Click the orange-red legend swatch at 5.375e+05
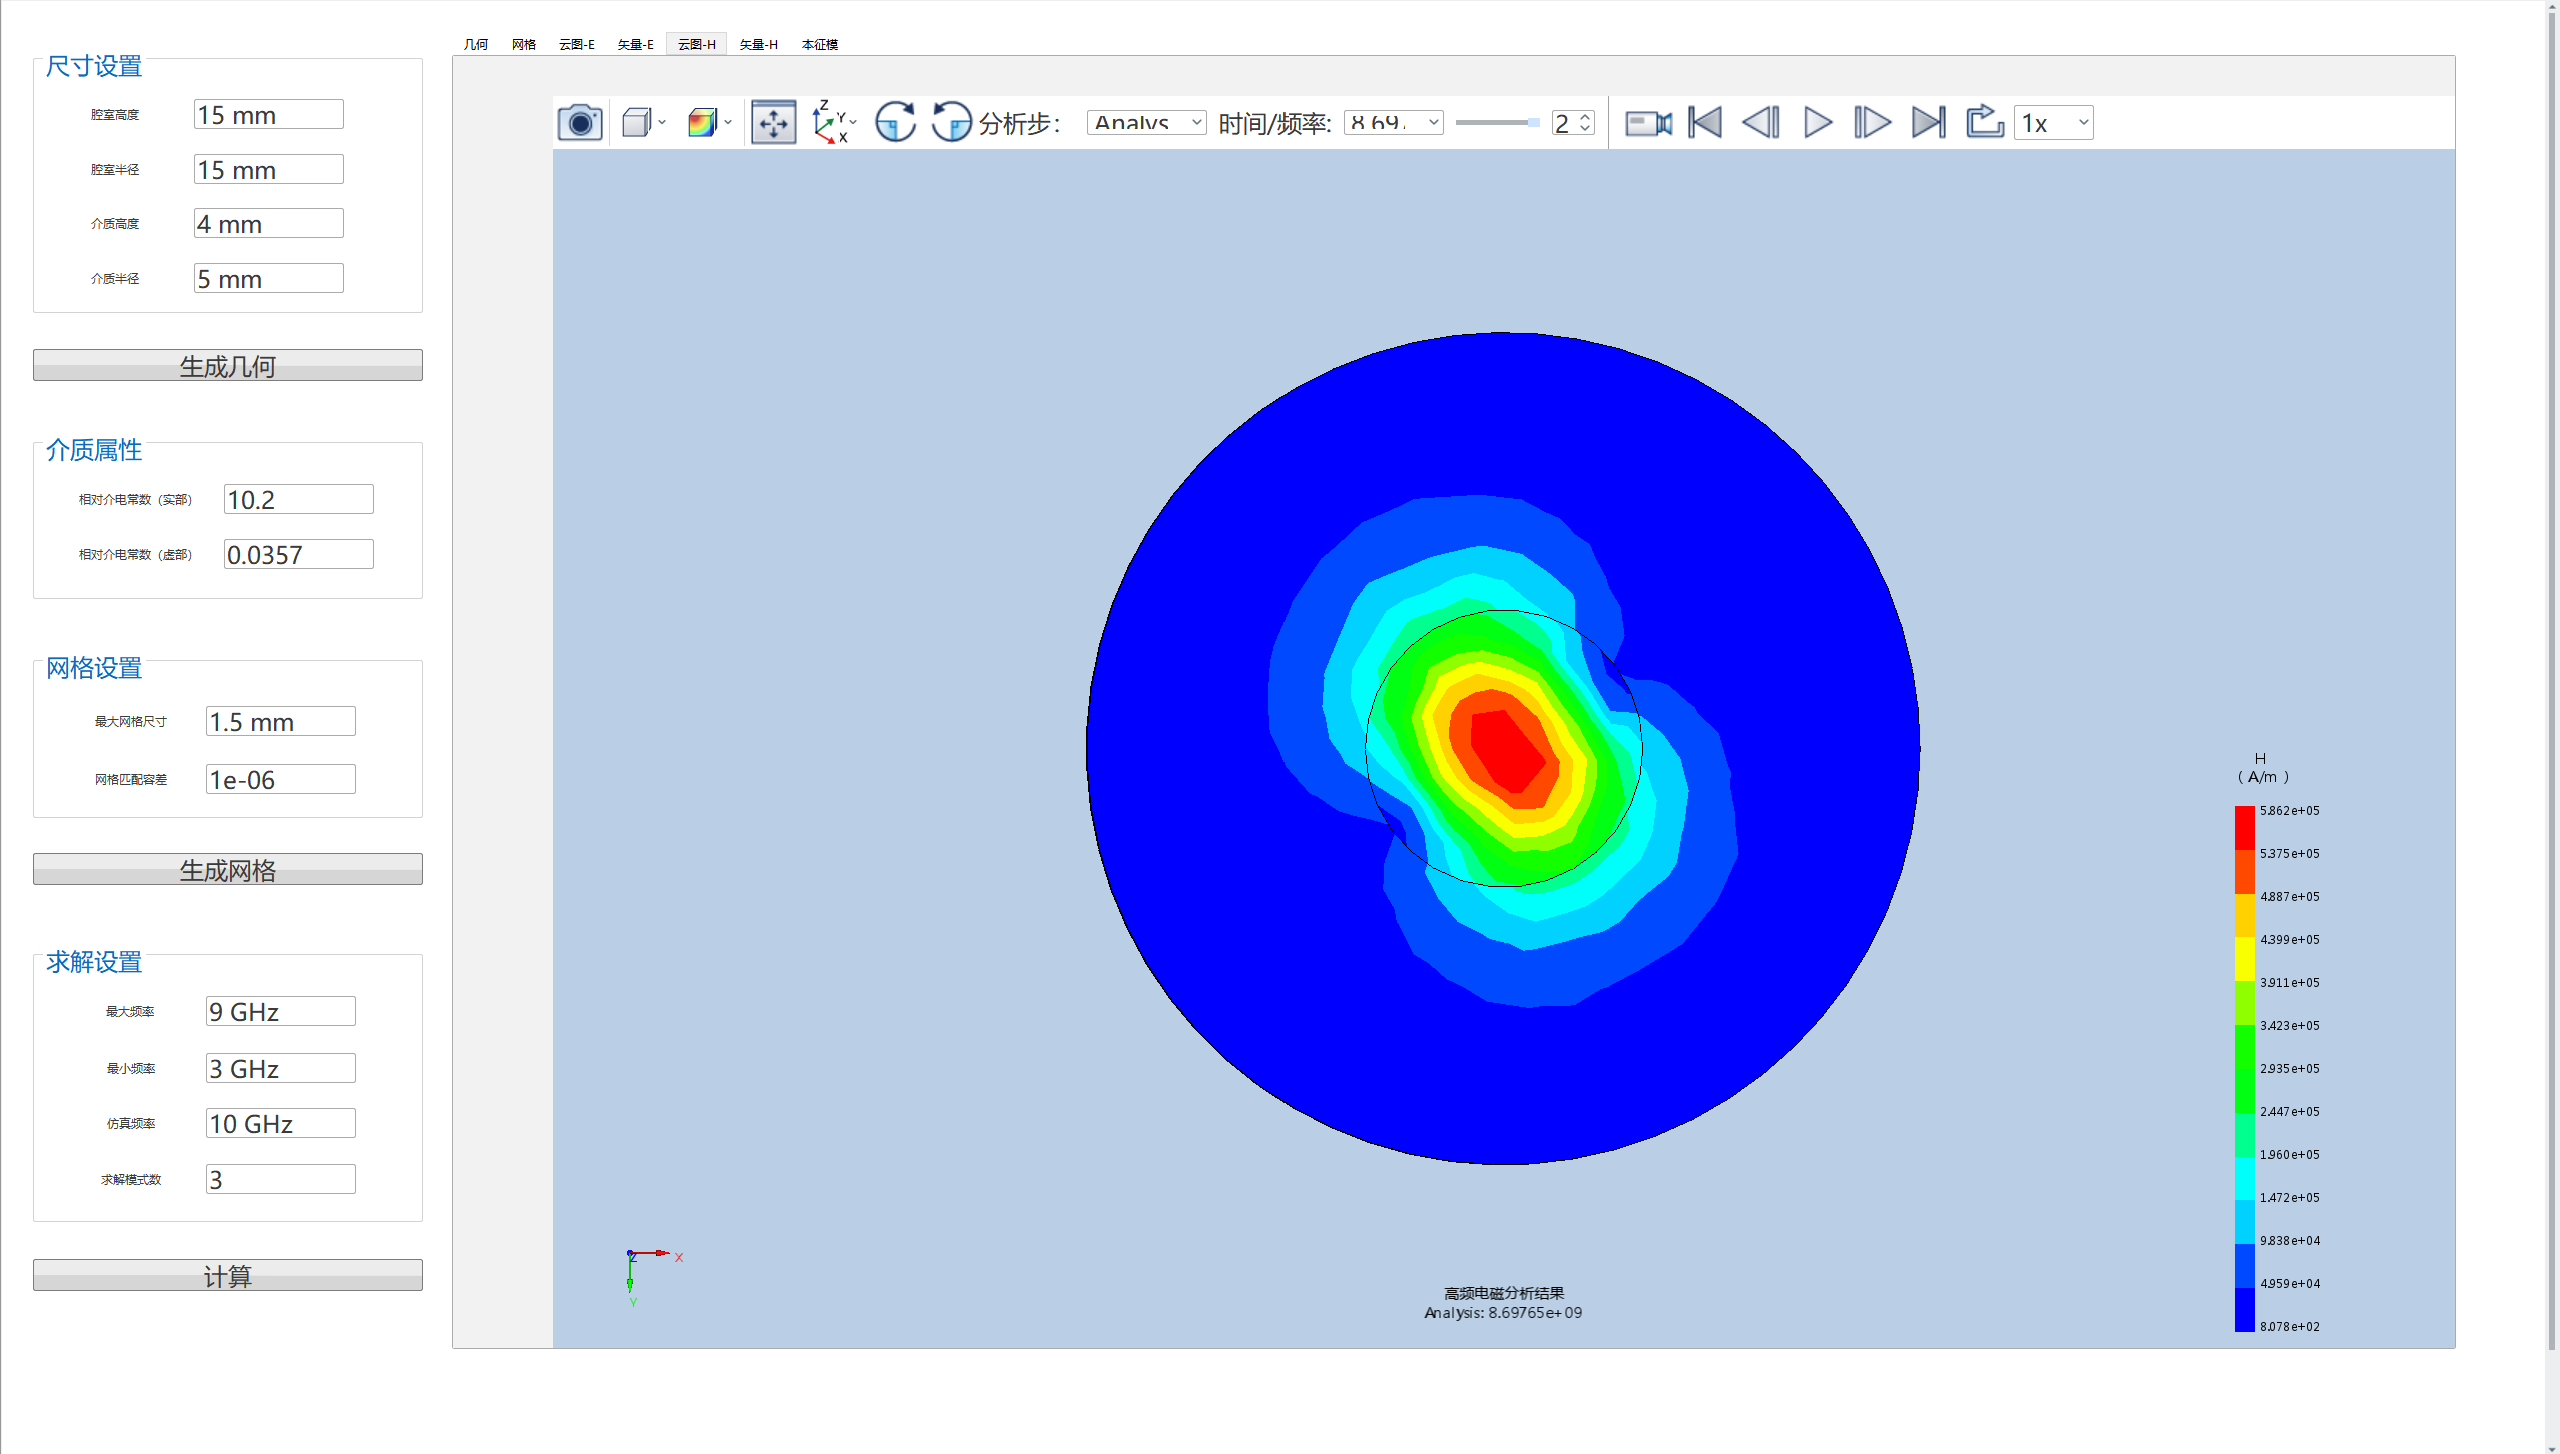 coord(2245,871)
